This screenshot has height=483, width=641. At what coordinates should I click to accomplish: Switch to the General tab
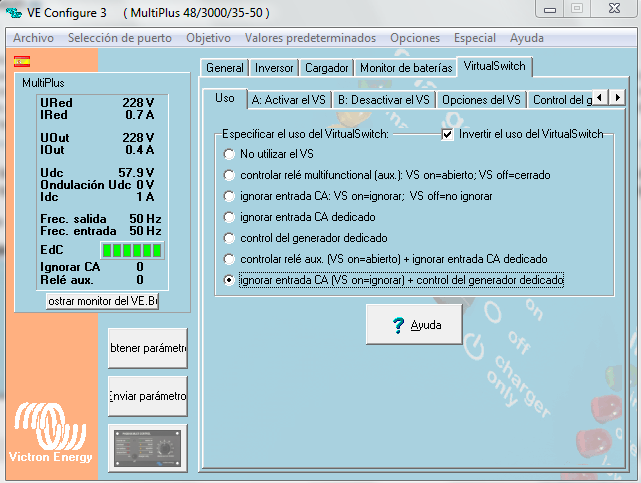(x=225, y=68)
